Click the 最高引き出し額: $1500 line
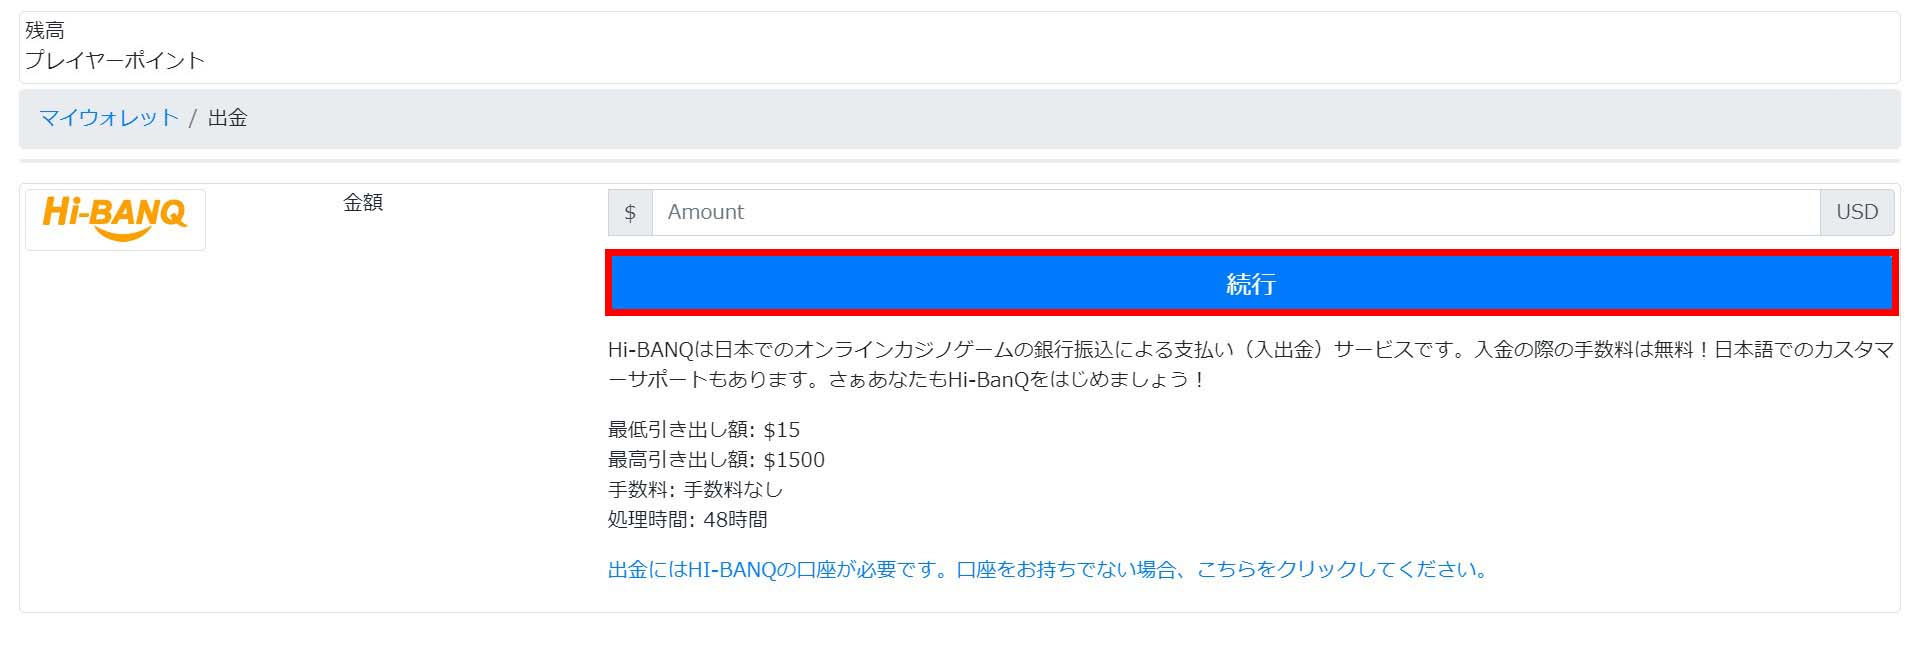The height and width of the screenshot is (670, 1919). coord(716,460)
